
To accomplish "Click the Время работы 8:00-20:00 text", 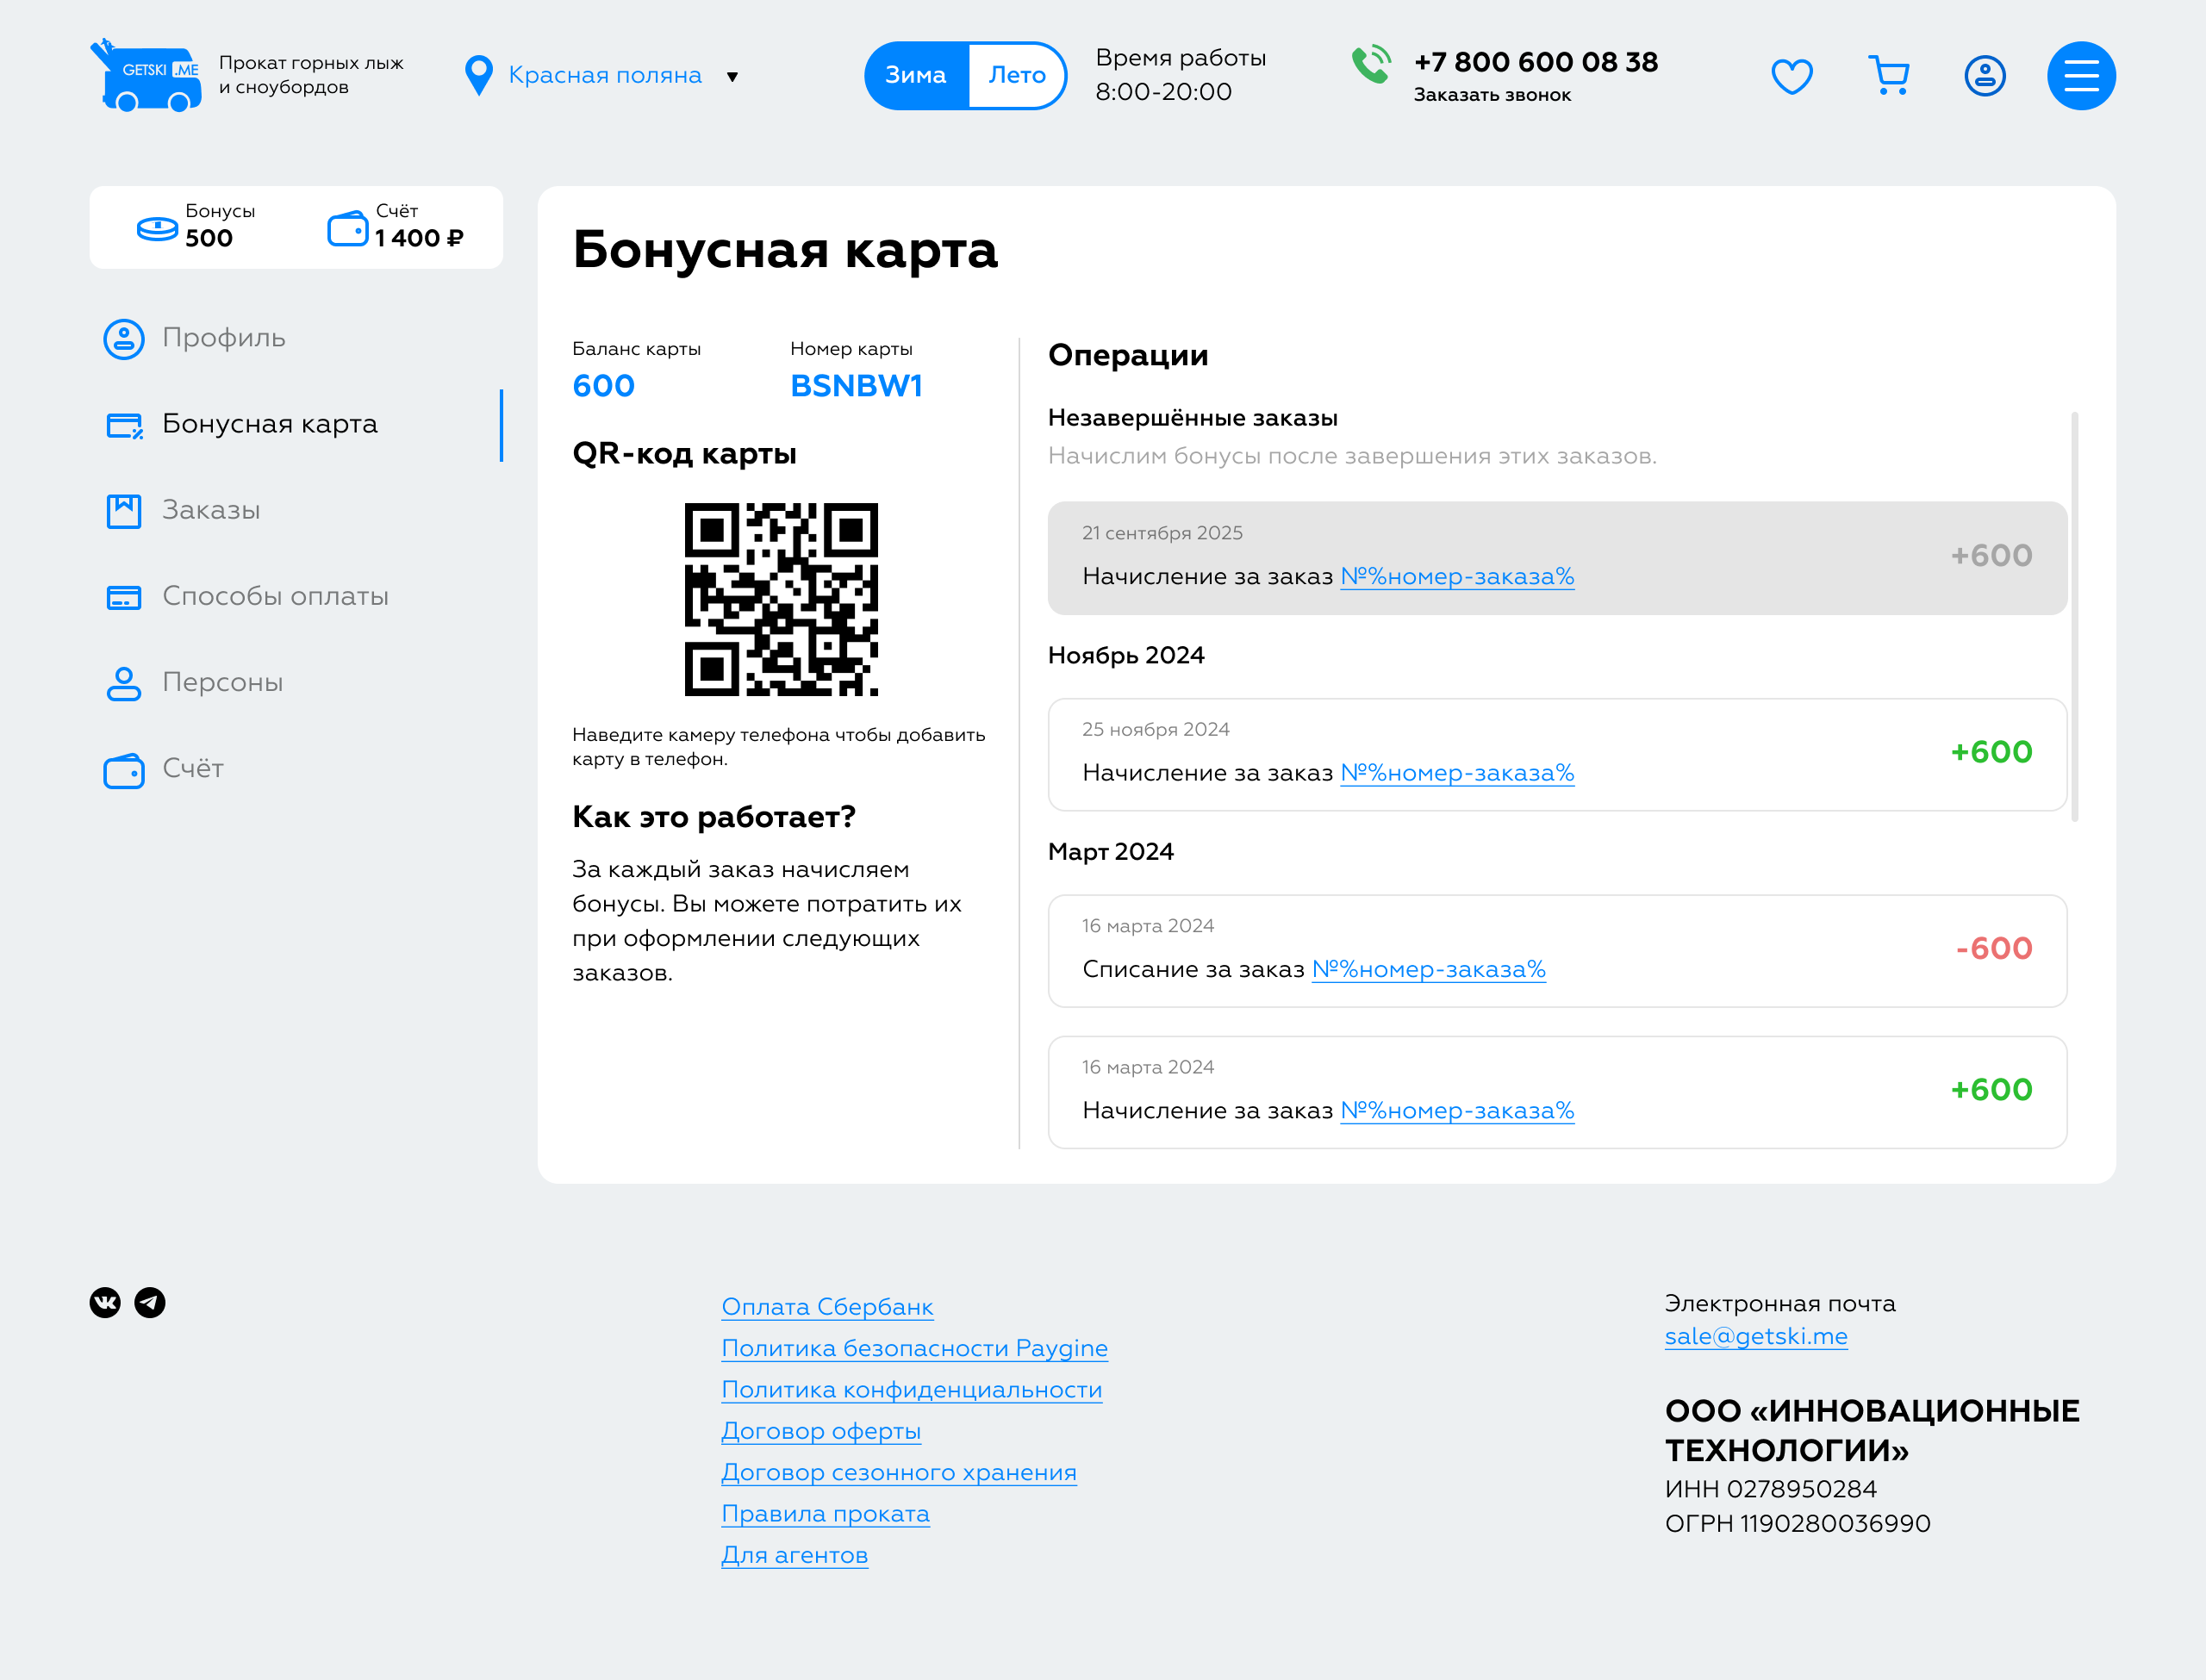I will (x=1181, y=75).
